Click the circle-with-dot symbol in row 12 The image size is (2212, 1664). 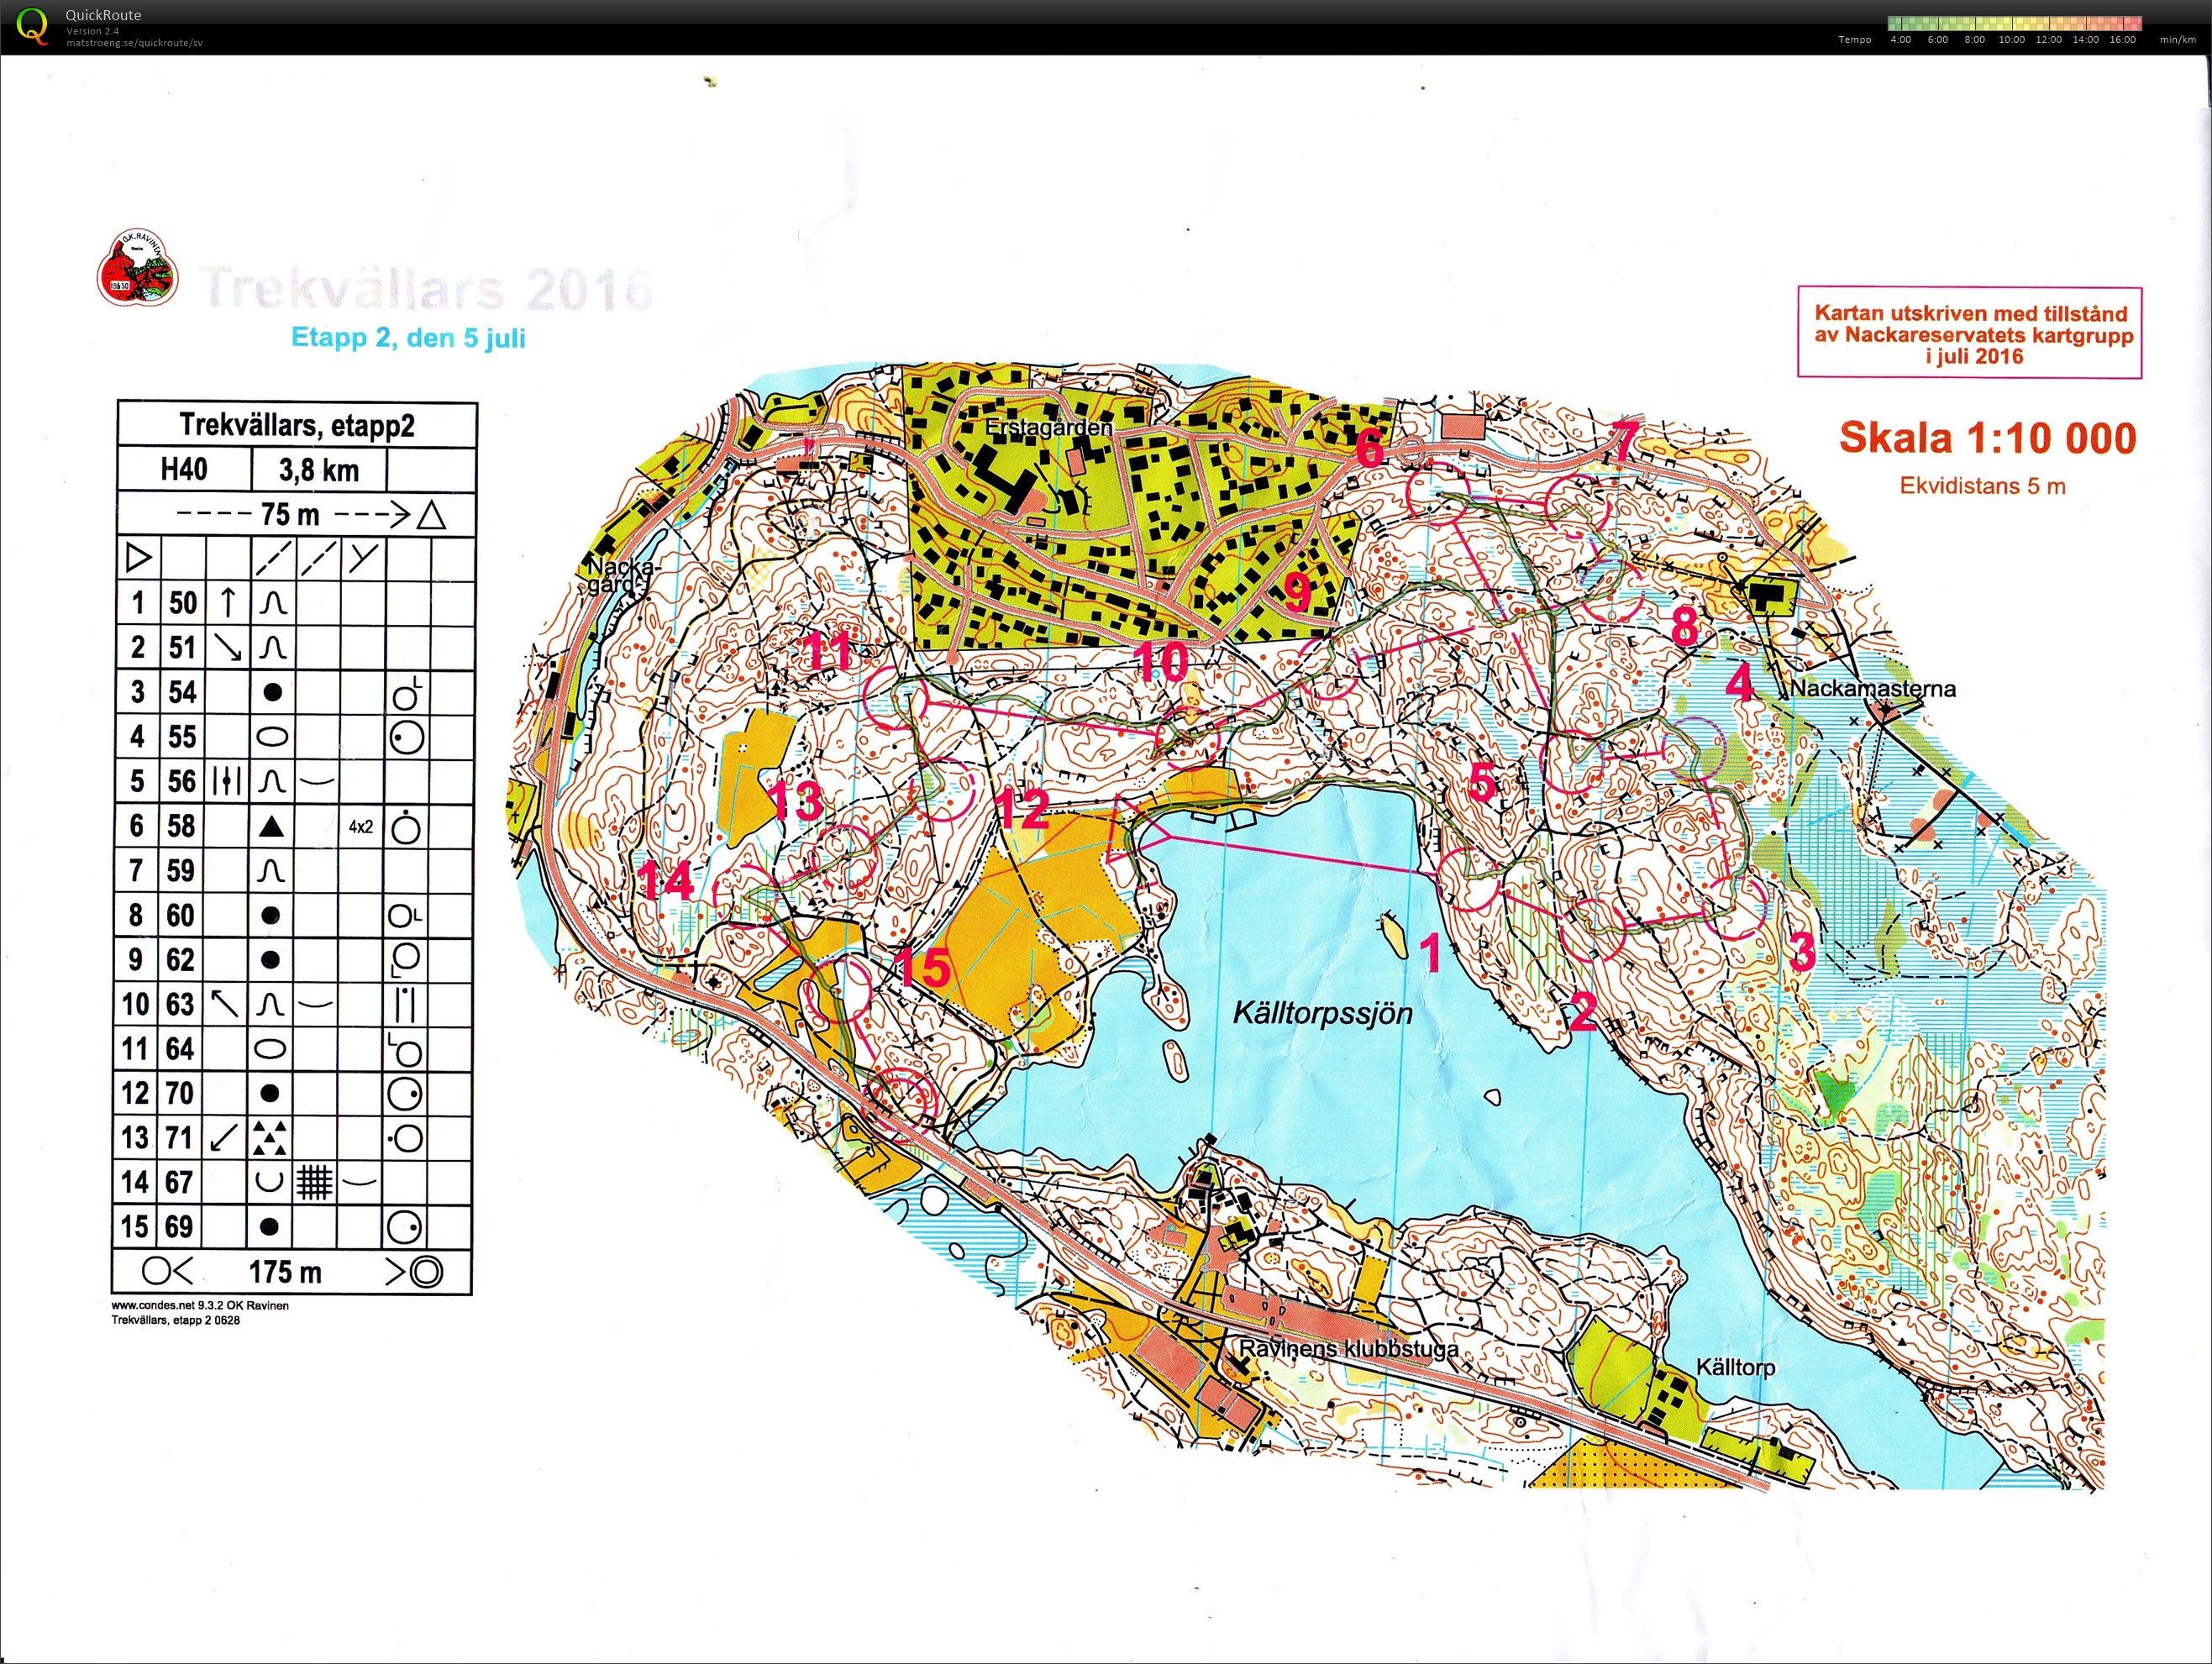(x=405, y=1094)
